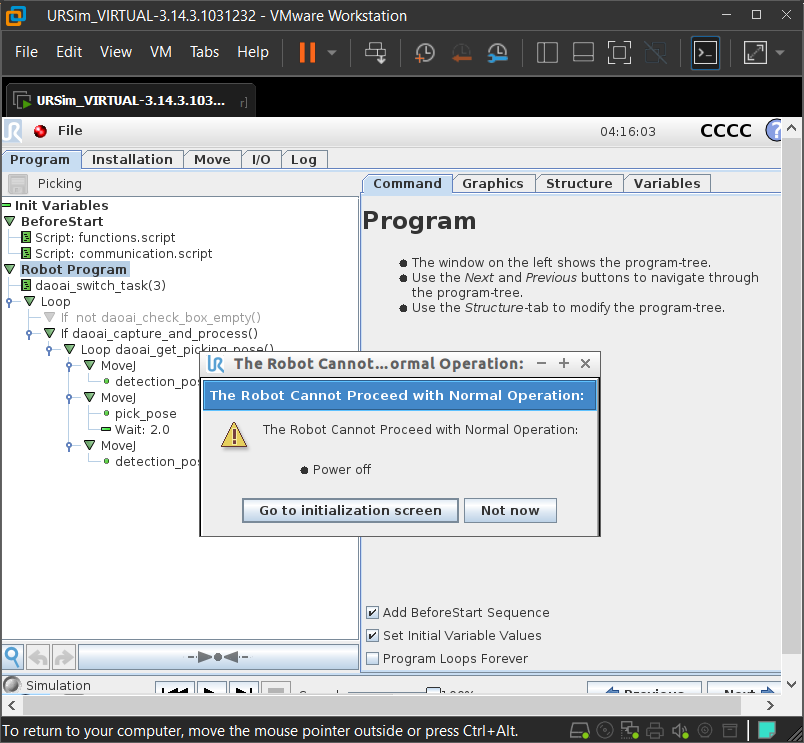
Task: Take a VM snapshot
Action: [x=425, y=52]
